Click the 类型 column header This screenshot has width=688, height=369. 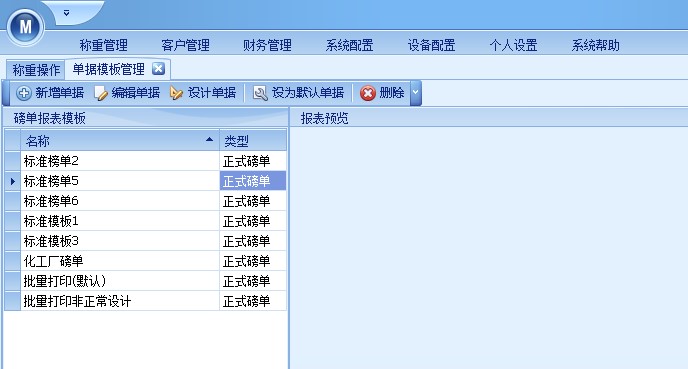click(x=253, y=140)
